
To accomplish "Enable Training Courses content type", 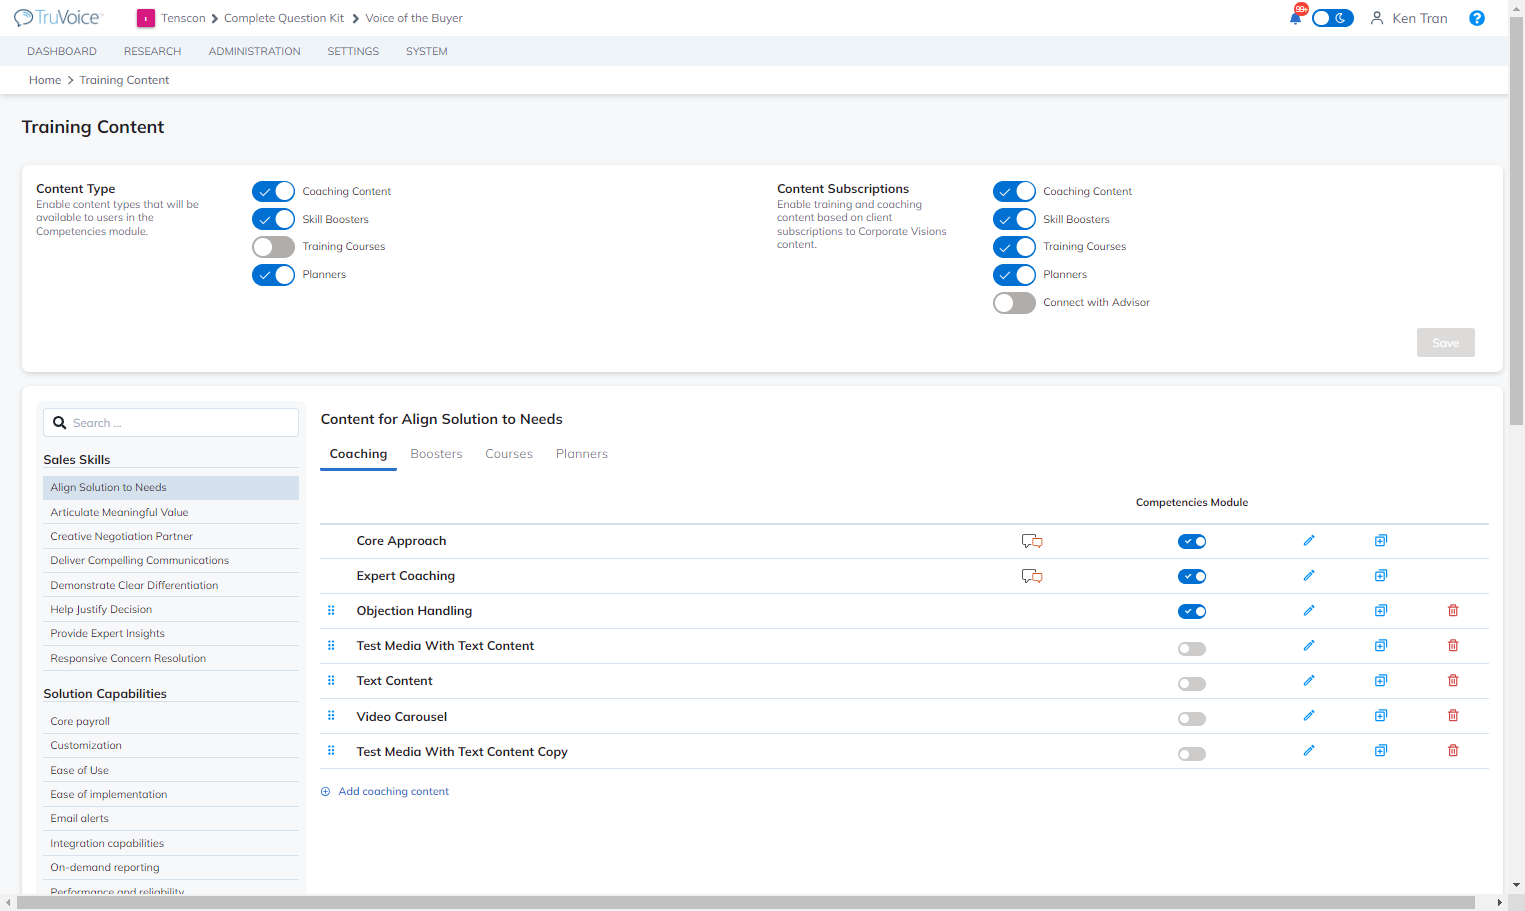I will (x=273, y=247).
